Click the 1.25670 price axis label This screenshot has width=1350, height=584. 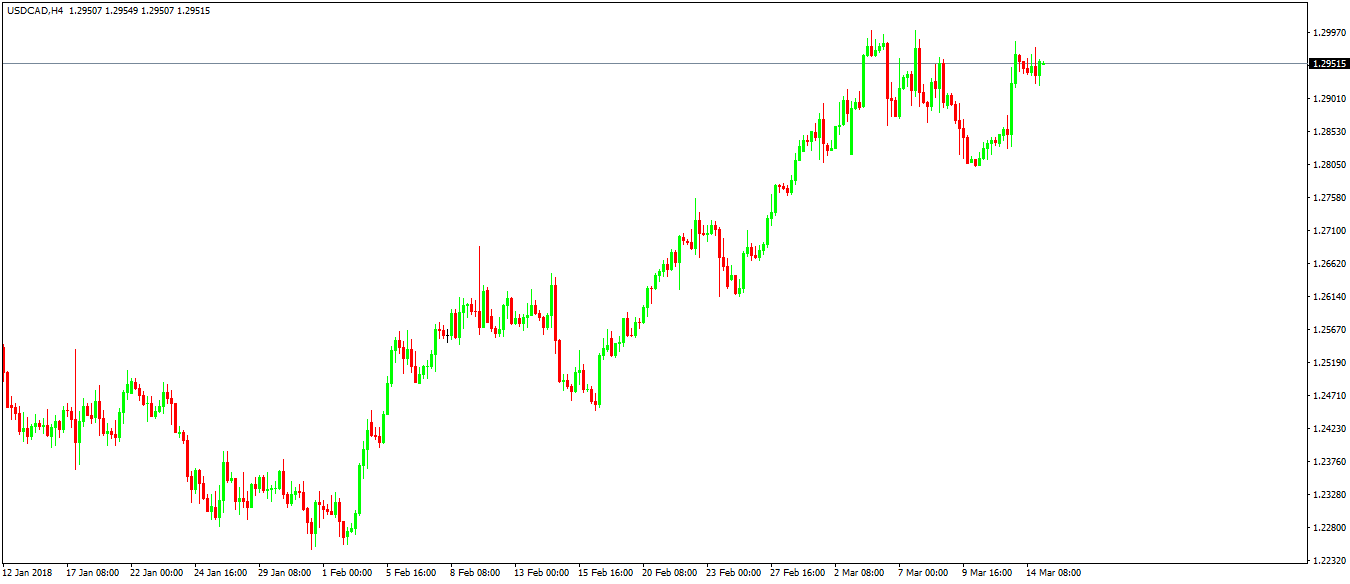point(1329,329)
